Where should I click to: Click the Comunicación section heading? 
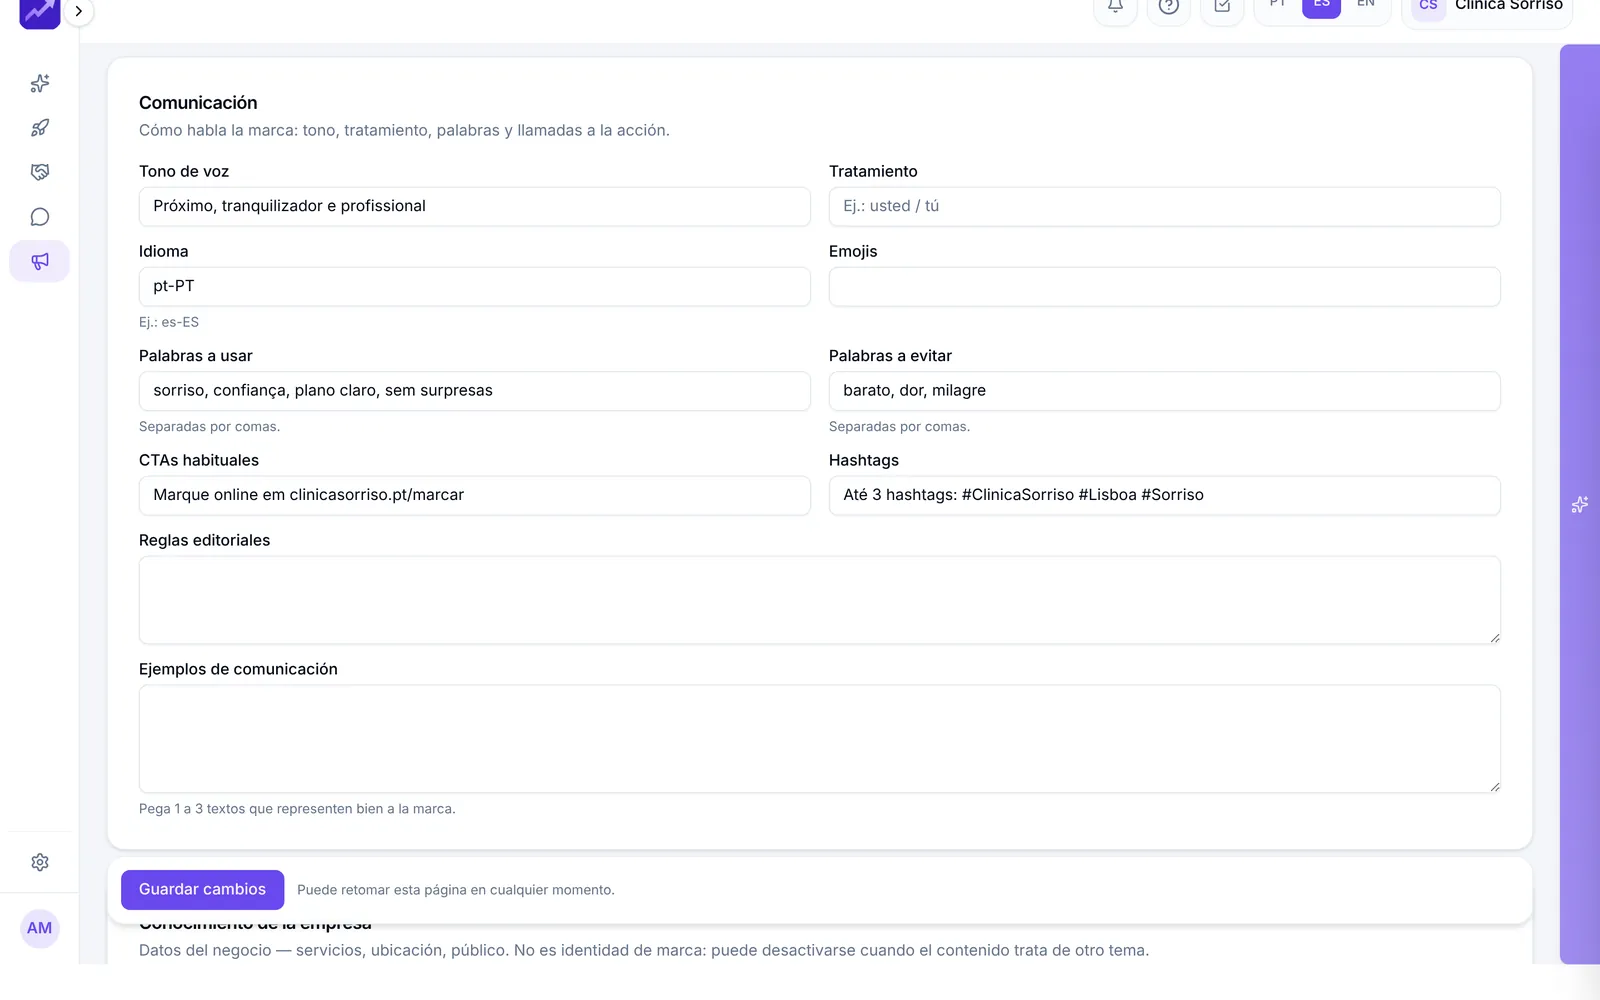point(198,103)
